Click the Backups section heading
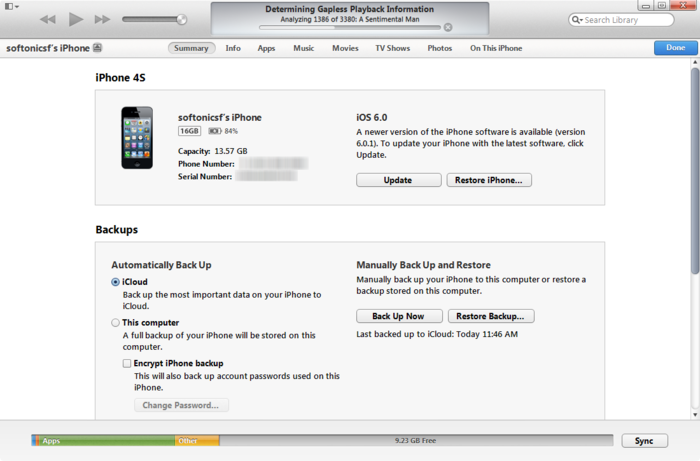Image resolution: width=700 pixels, height=461 pixels. (117, 229)
